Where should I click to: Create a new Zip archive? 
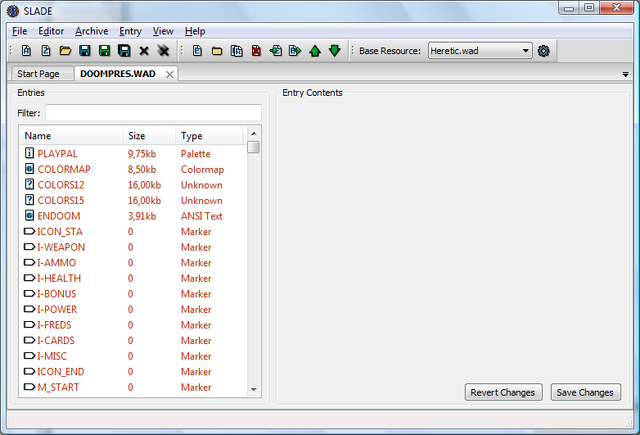click(x=46, y=51)
